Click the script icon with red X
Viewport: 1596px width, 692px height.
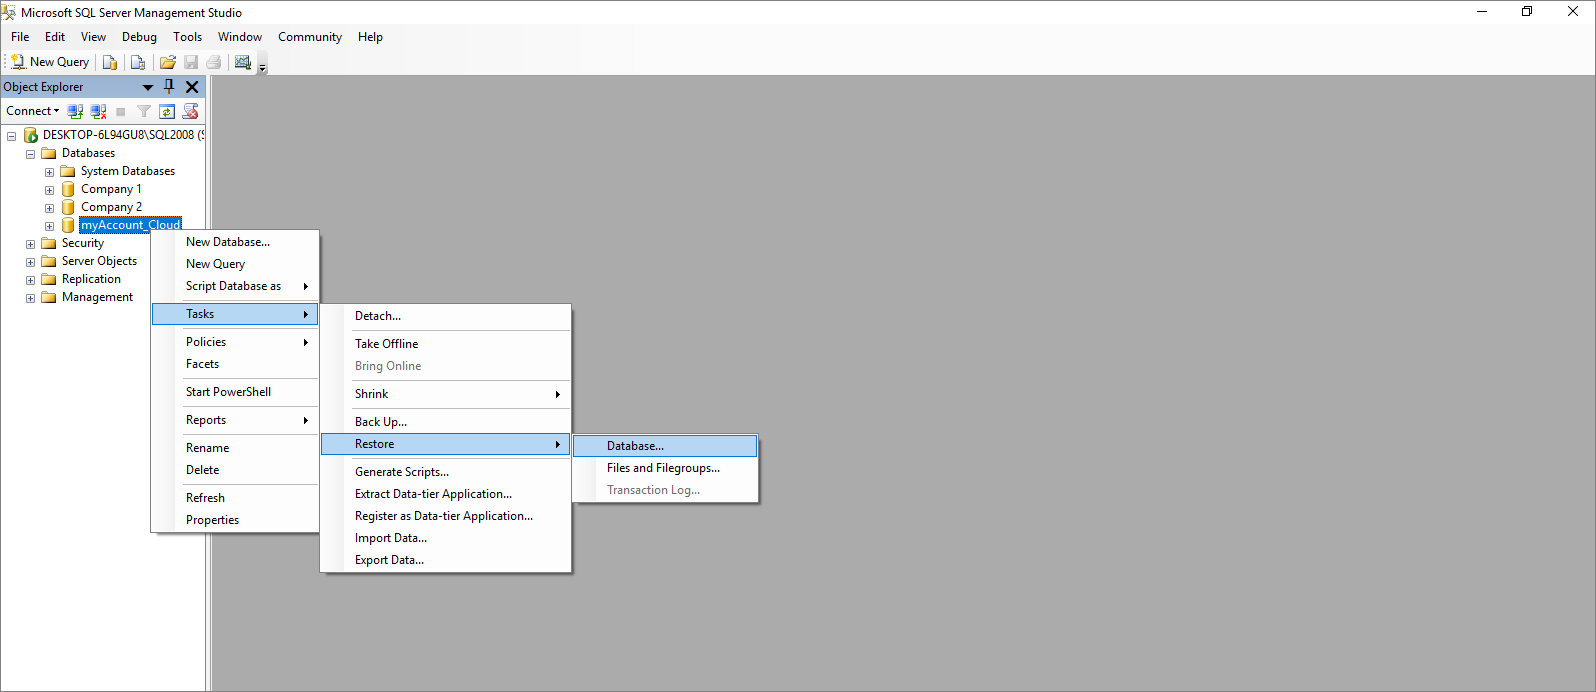pyautogui.click(x=190, y=111)
